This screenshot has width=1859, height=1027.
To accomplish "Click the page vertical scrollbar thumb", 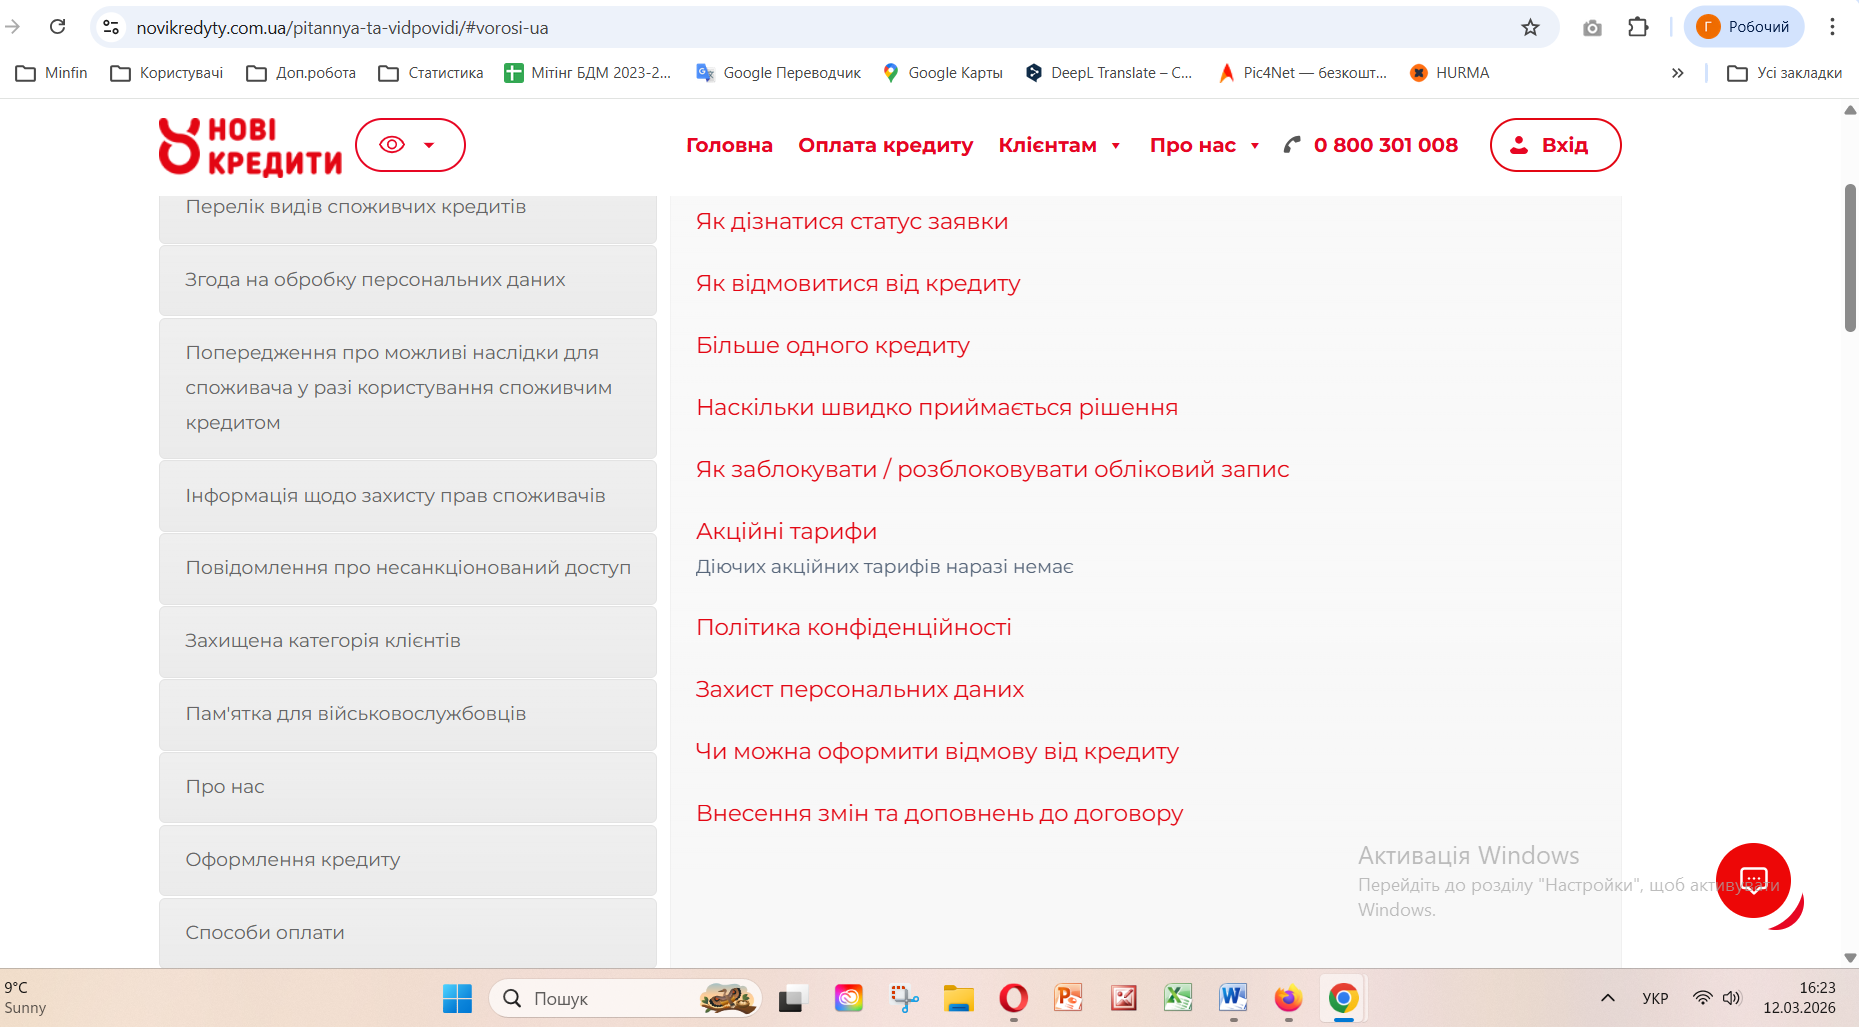I will click(1850, 257).
